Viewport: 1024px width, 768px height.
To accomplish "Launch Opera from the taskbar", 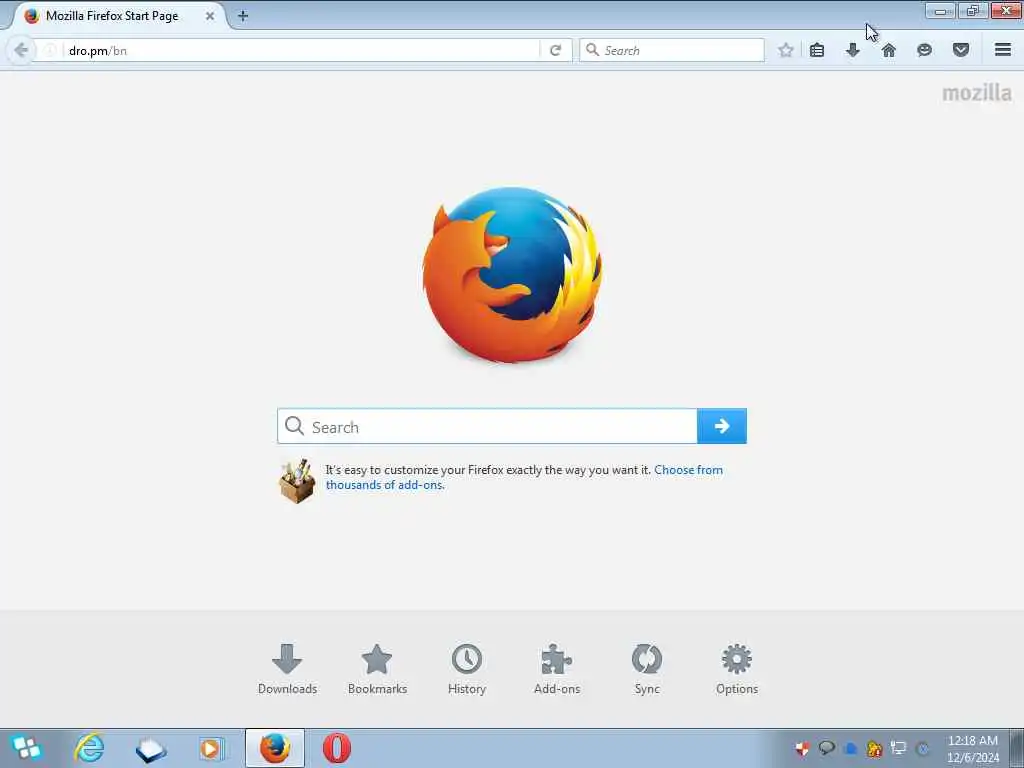I will coord(337,748).
